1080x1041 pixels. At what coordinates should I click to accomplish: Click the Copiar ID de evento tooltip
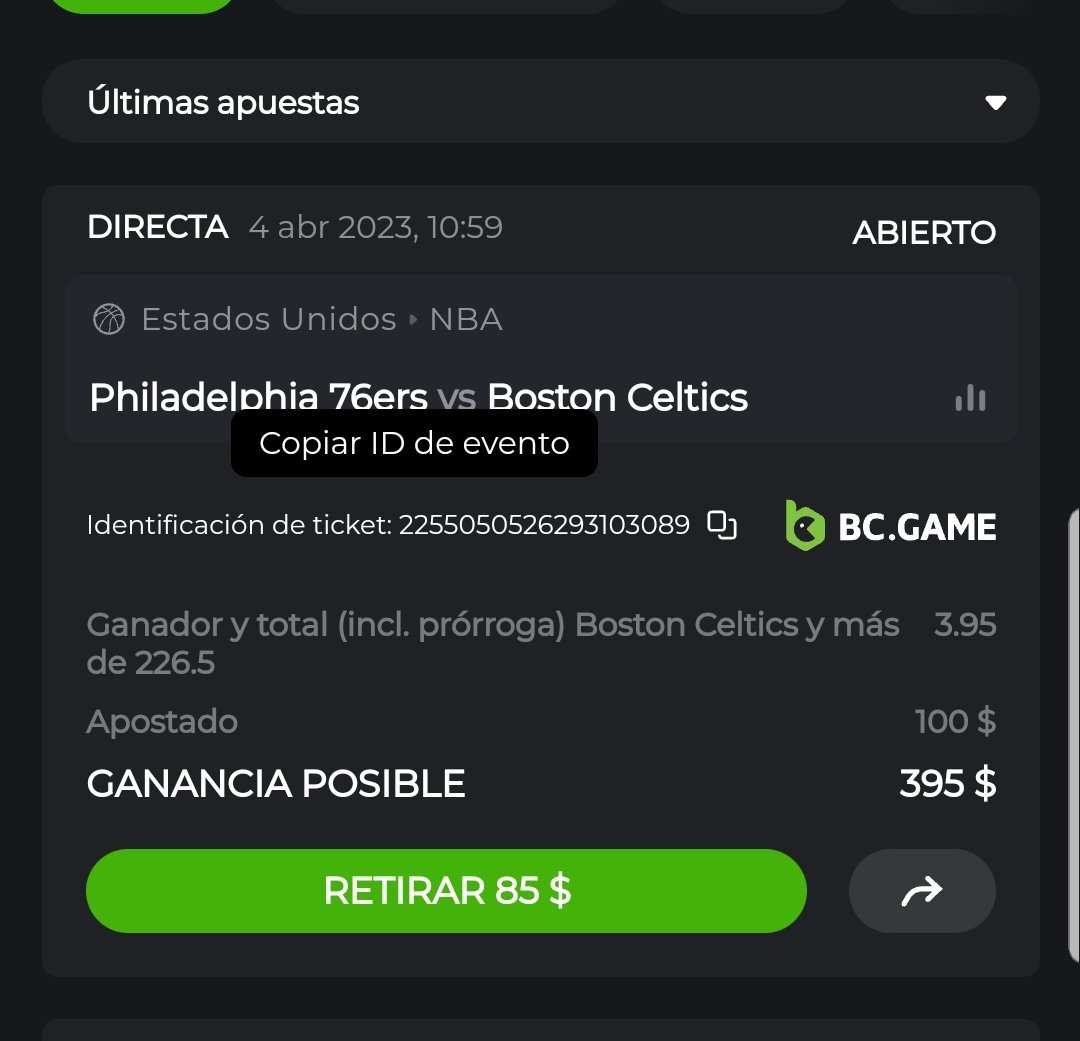[x=414, y=443]
